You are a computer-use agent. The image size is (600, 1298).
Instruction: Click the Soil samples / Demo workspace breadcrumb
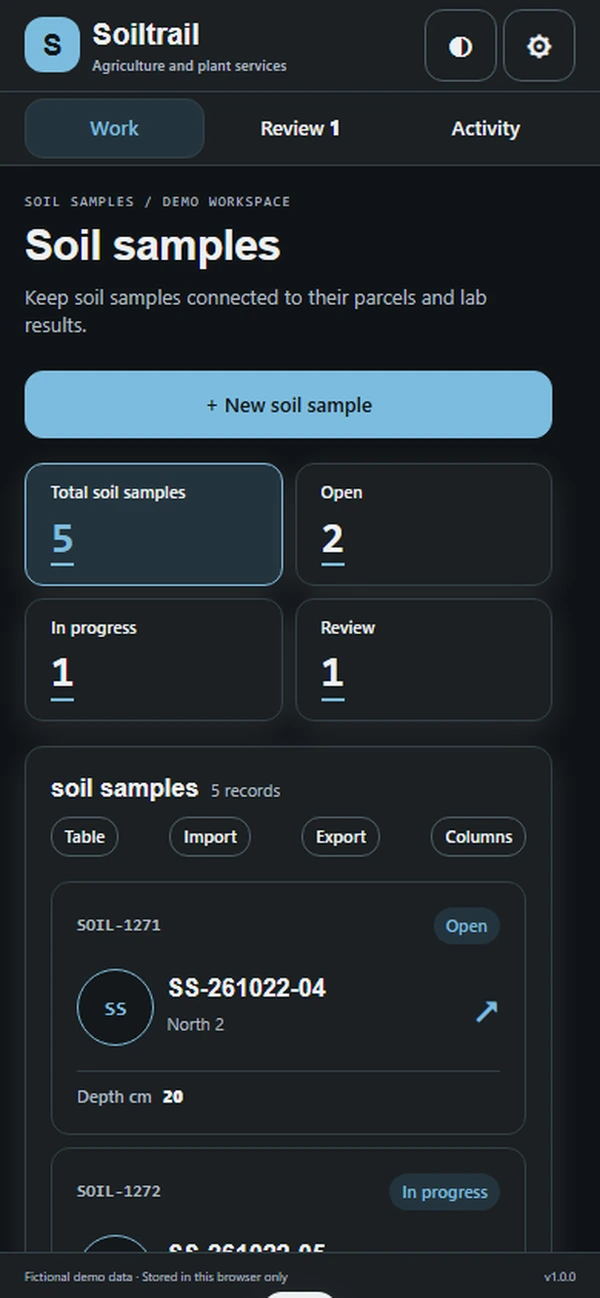[157, 201]
